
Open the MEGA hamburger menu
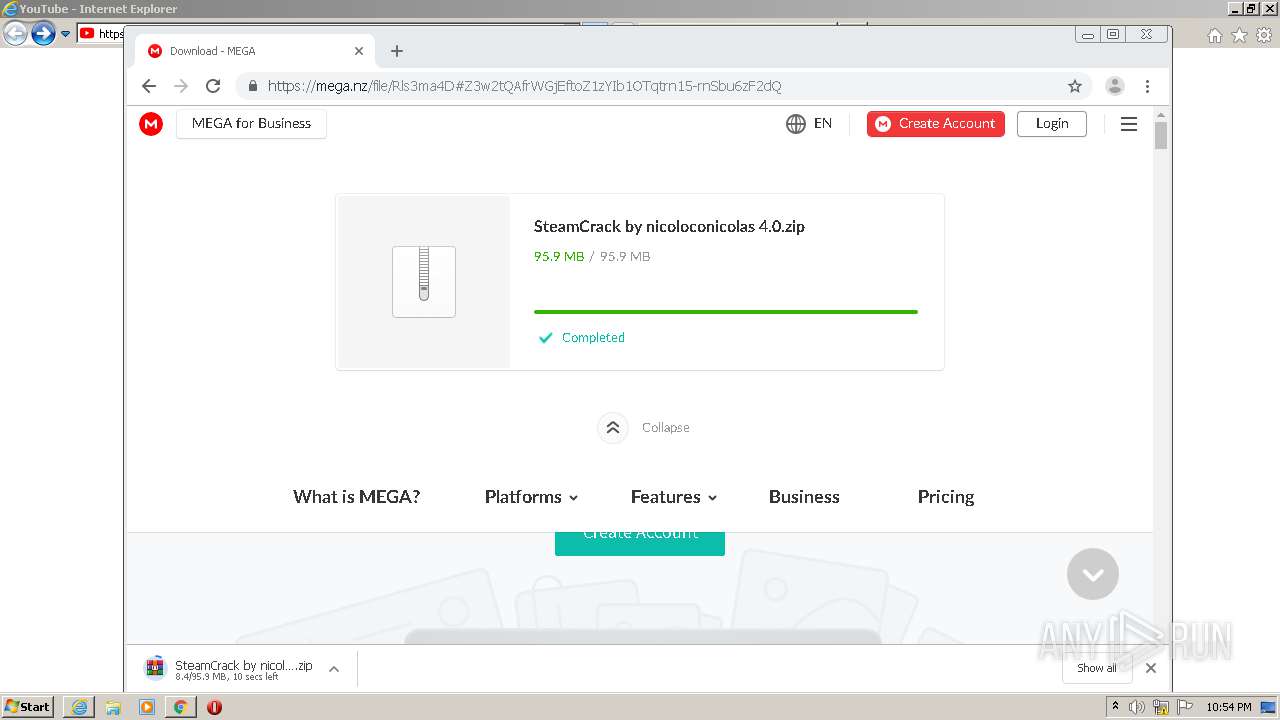pyautogui.click(x=1129, y=124)
